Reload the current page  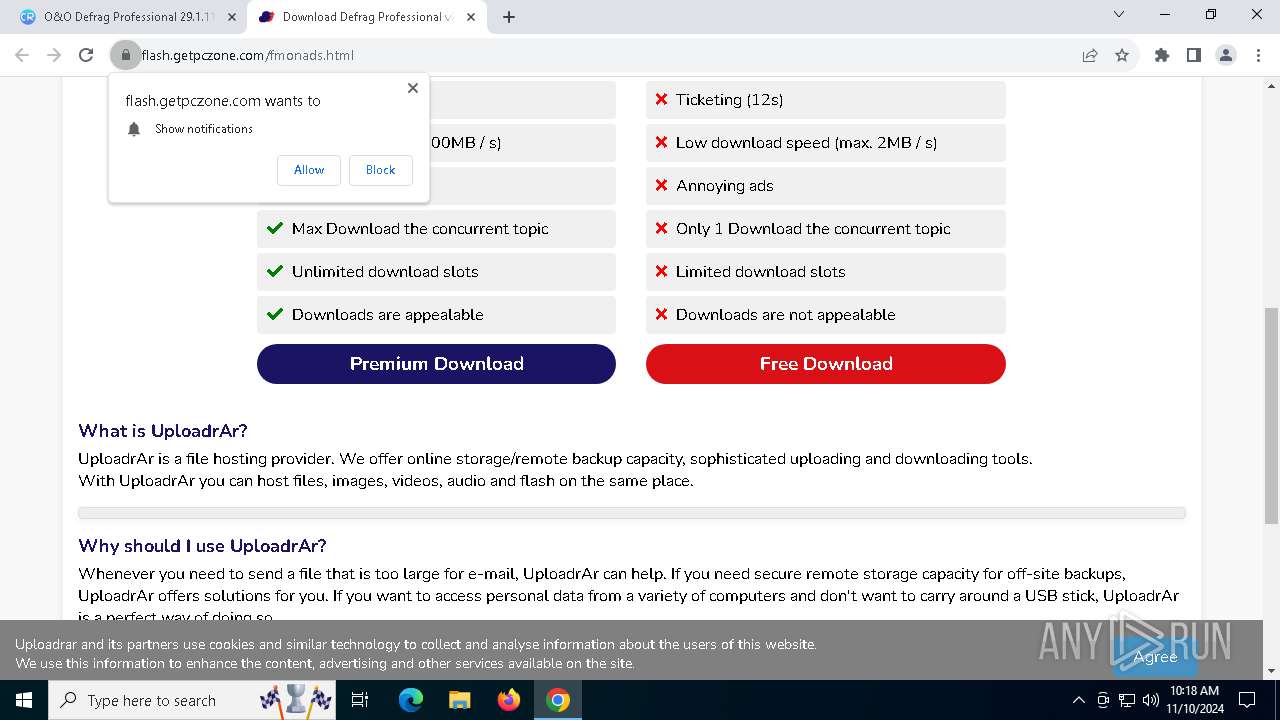click(x=86, y=55)
